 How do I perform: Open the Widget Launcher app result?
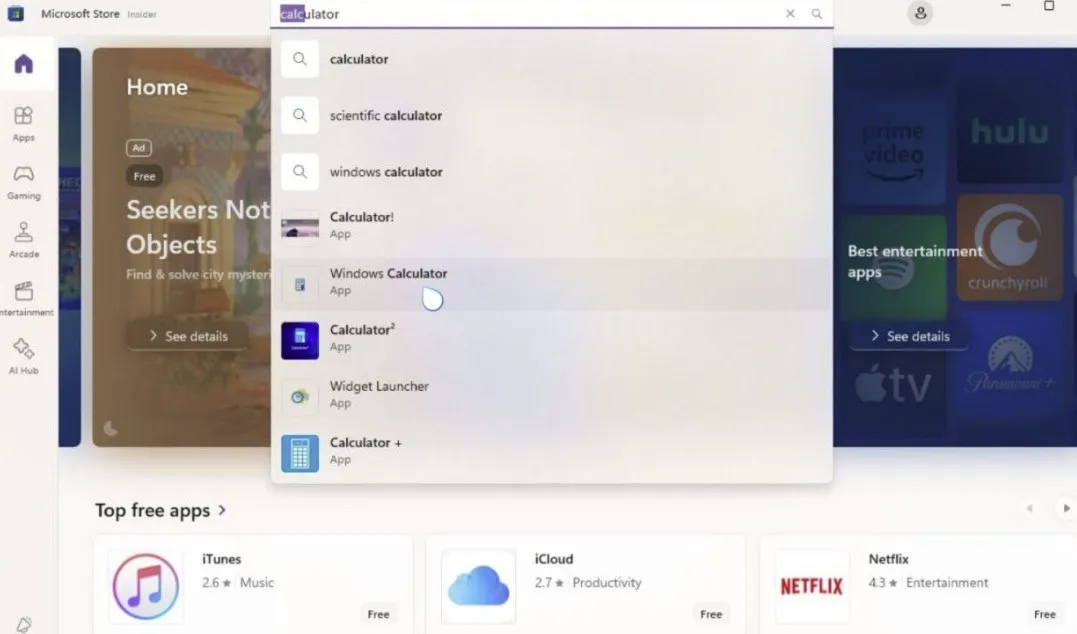point(552,395)
